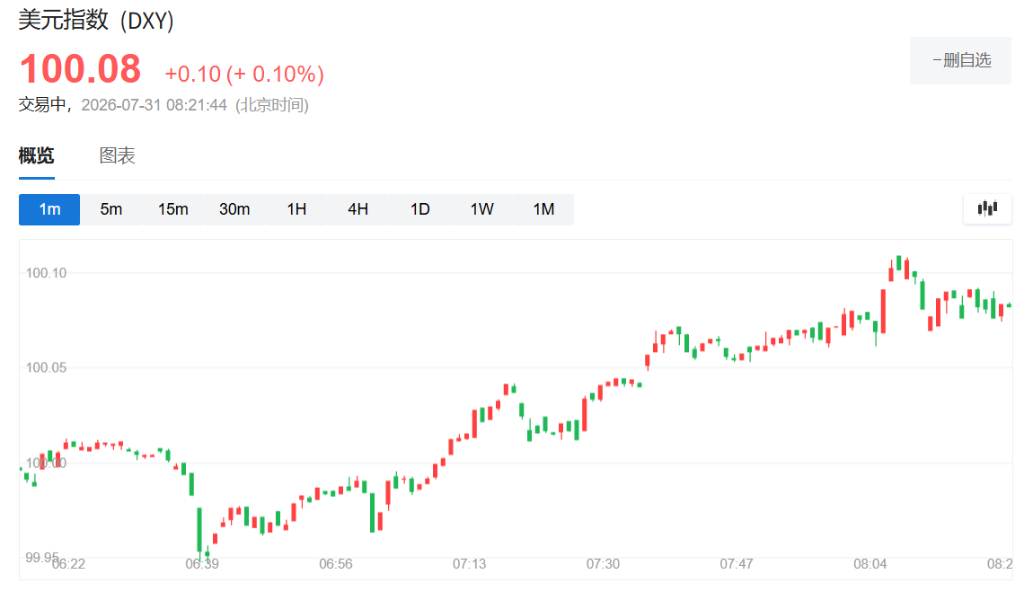
Task: Switch to the 15m timeframe
Action: click(x=173, y=210)
